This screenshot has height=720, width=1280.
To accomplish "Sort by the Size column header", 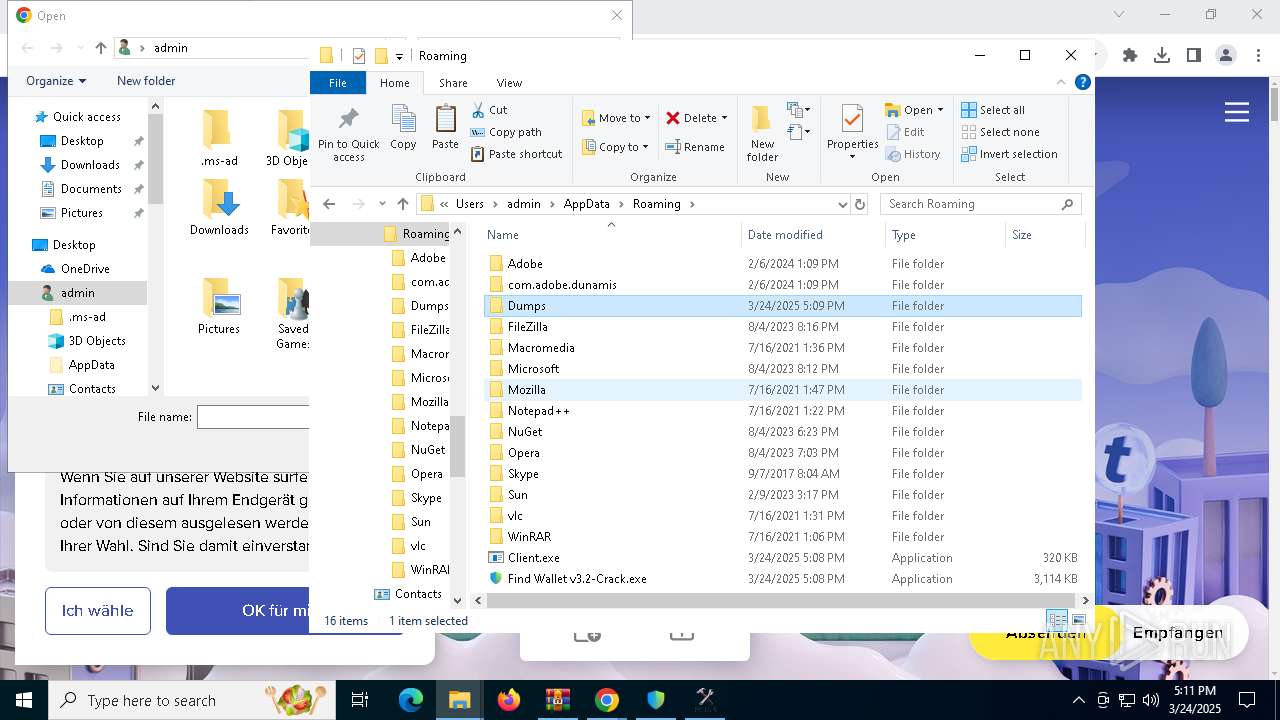I will [1022, 235].
